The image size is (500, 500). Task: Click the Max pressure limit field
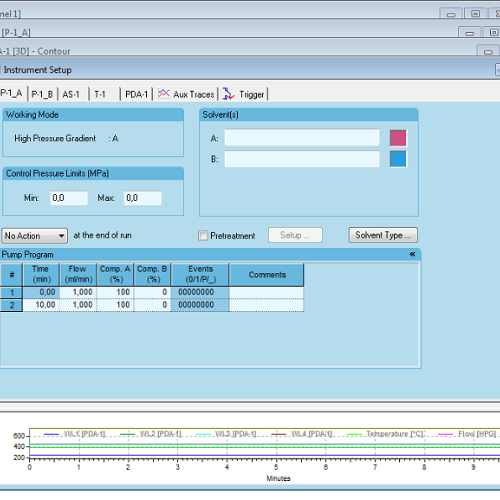pyautogui.click(x=143, y=198)
